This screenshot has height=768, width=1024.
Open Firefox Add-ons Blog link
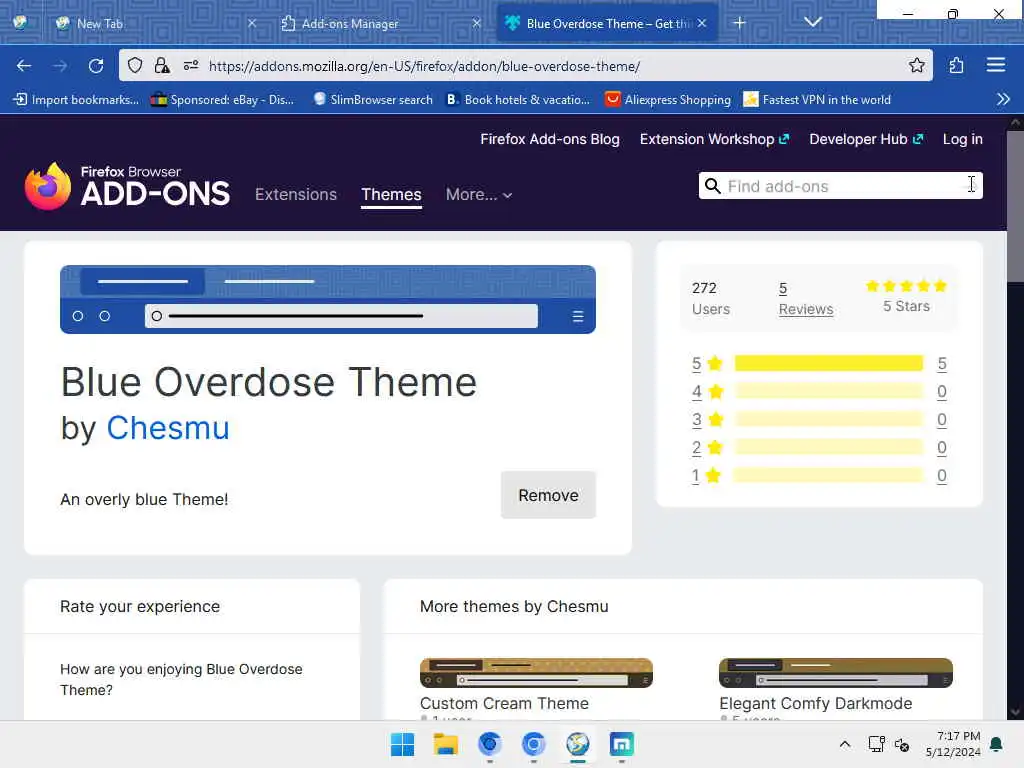pos(550,139)
